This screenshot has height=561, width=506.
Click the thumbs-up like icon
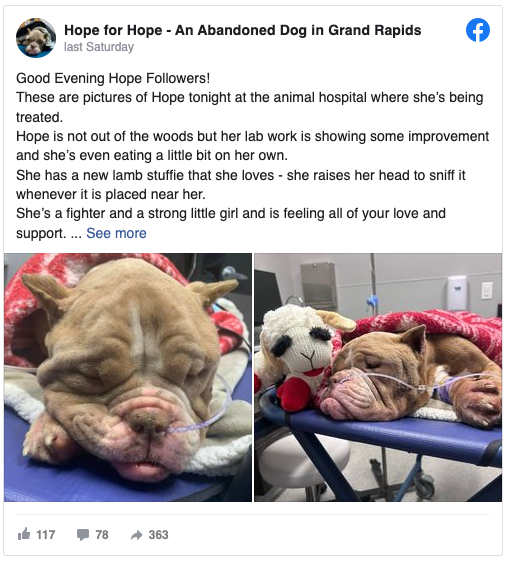pos(24,534)
